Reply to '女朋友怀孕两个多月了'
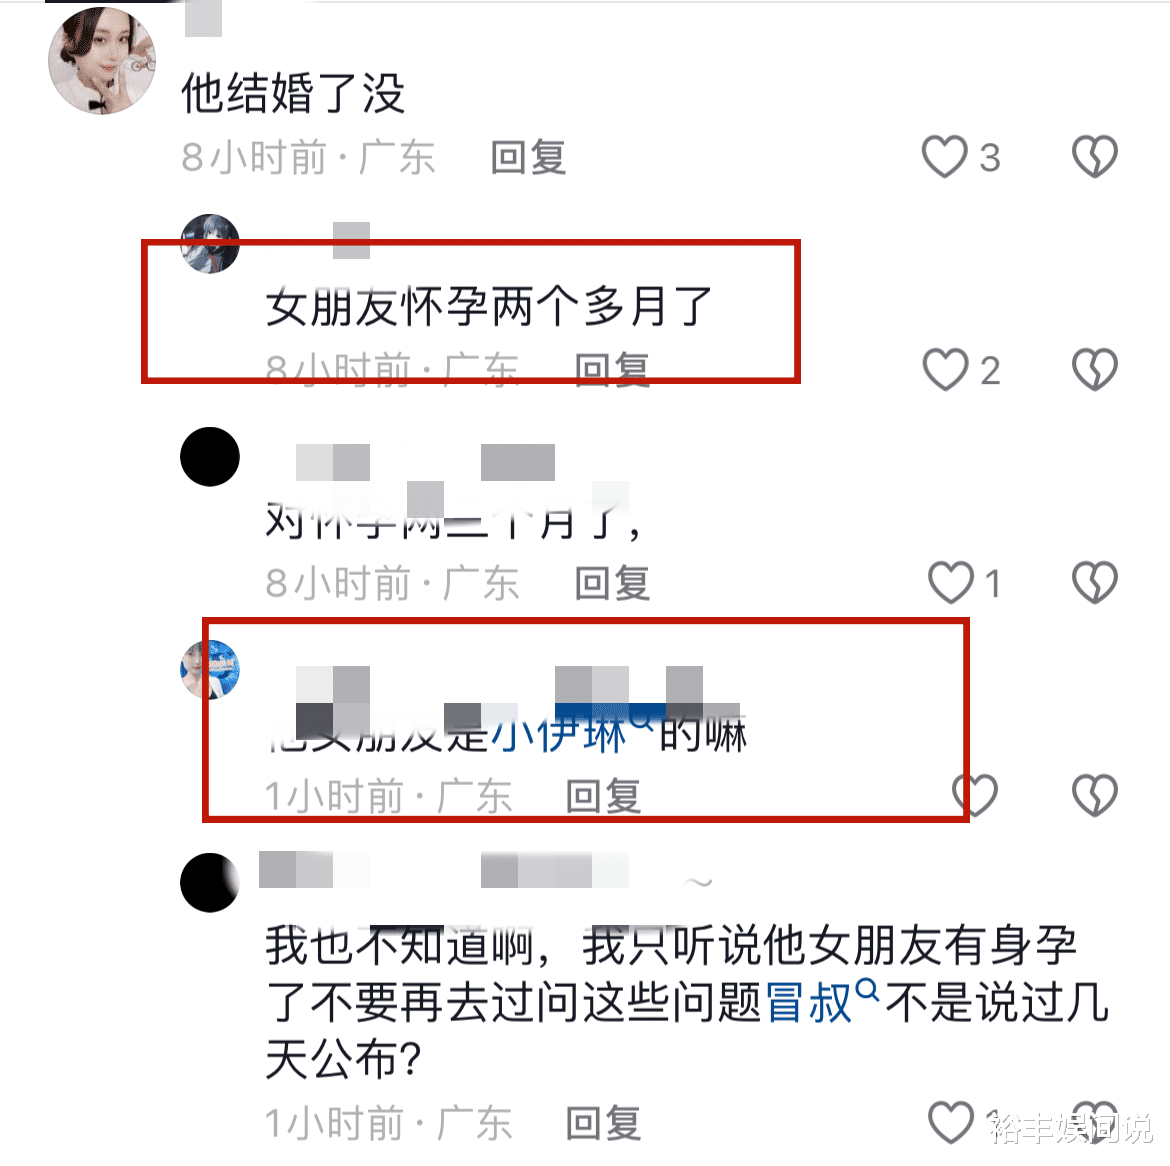The image size is (1170, 1166). coord(612,370)
